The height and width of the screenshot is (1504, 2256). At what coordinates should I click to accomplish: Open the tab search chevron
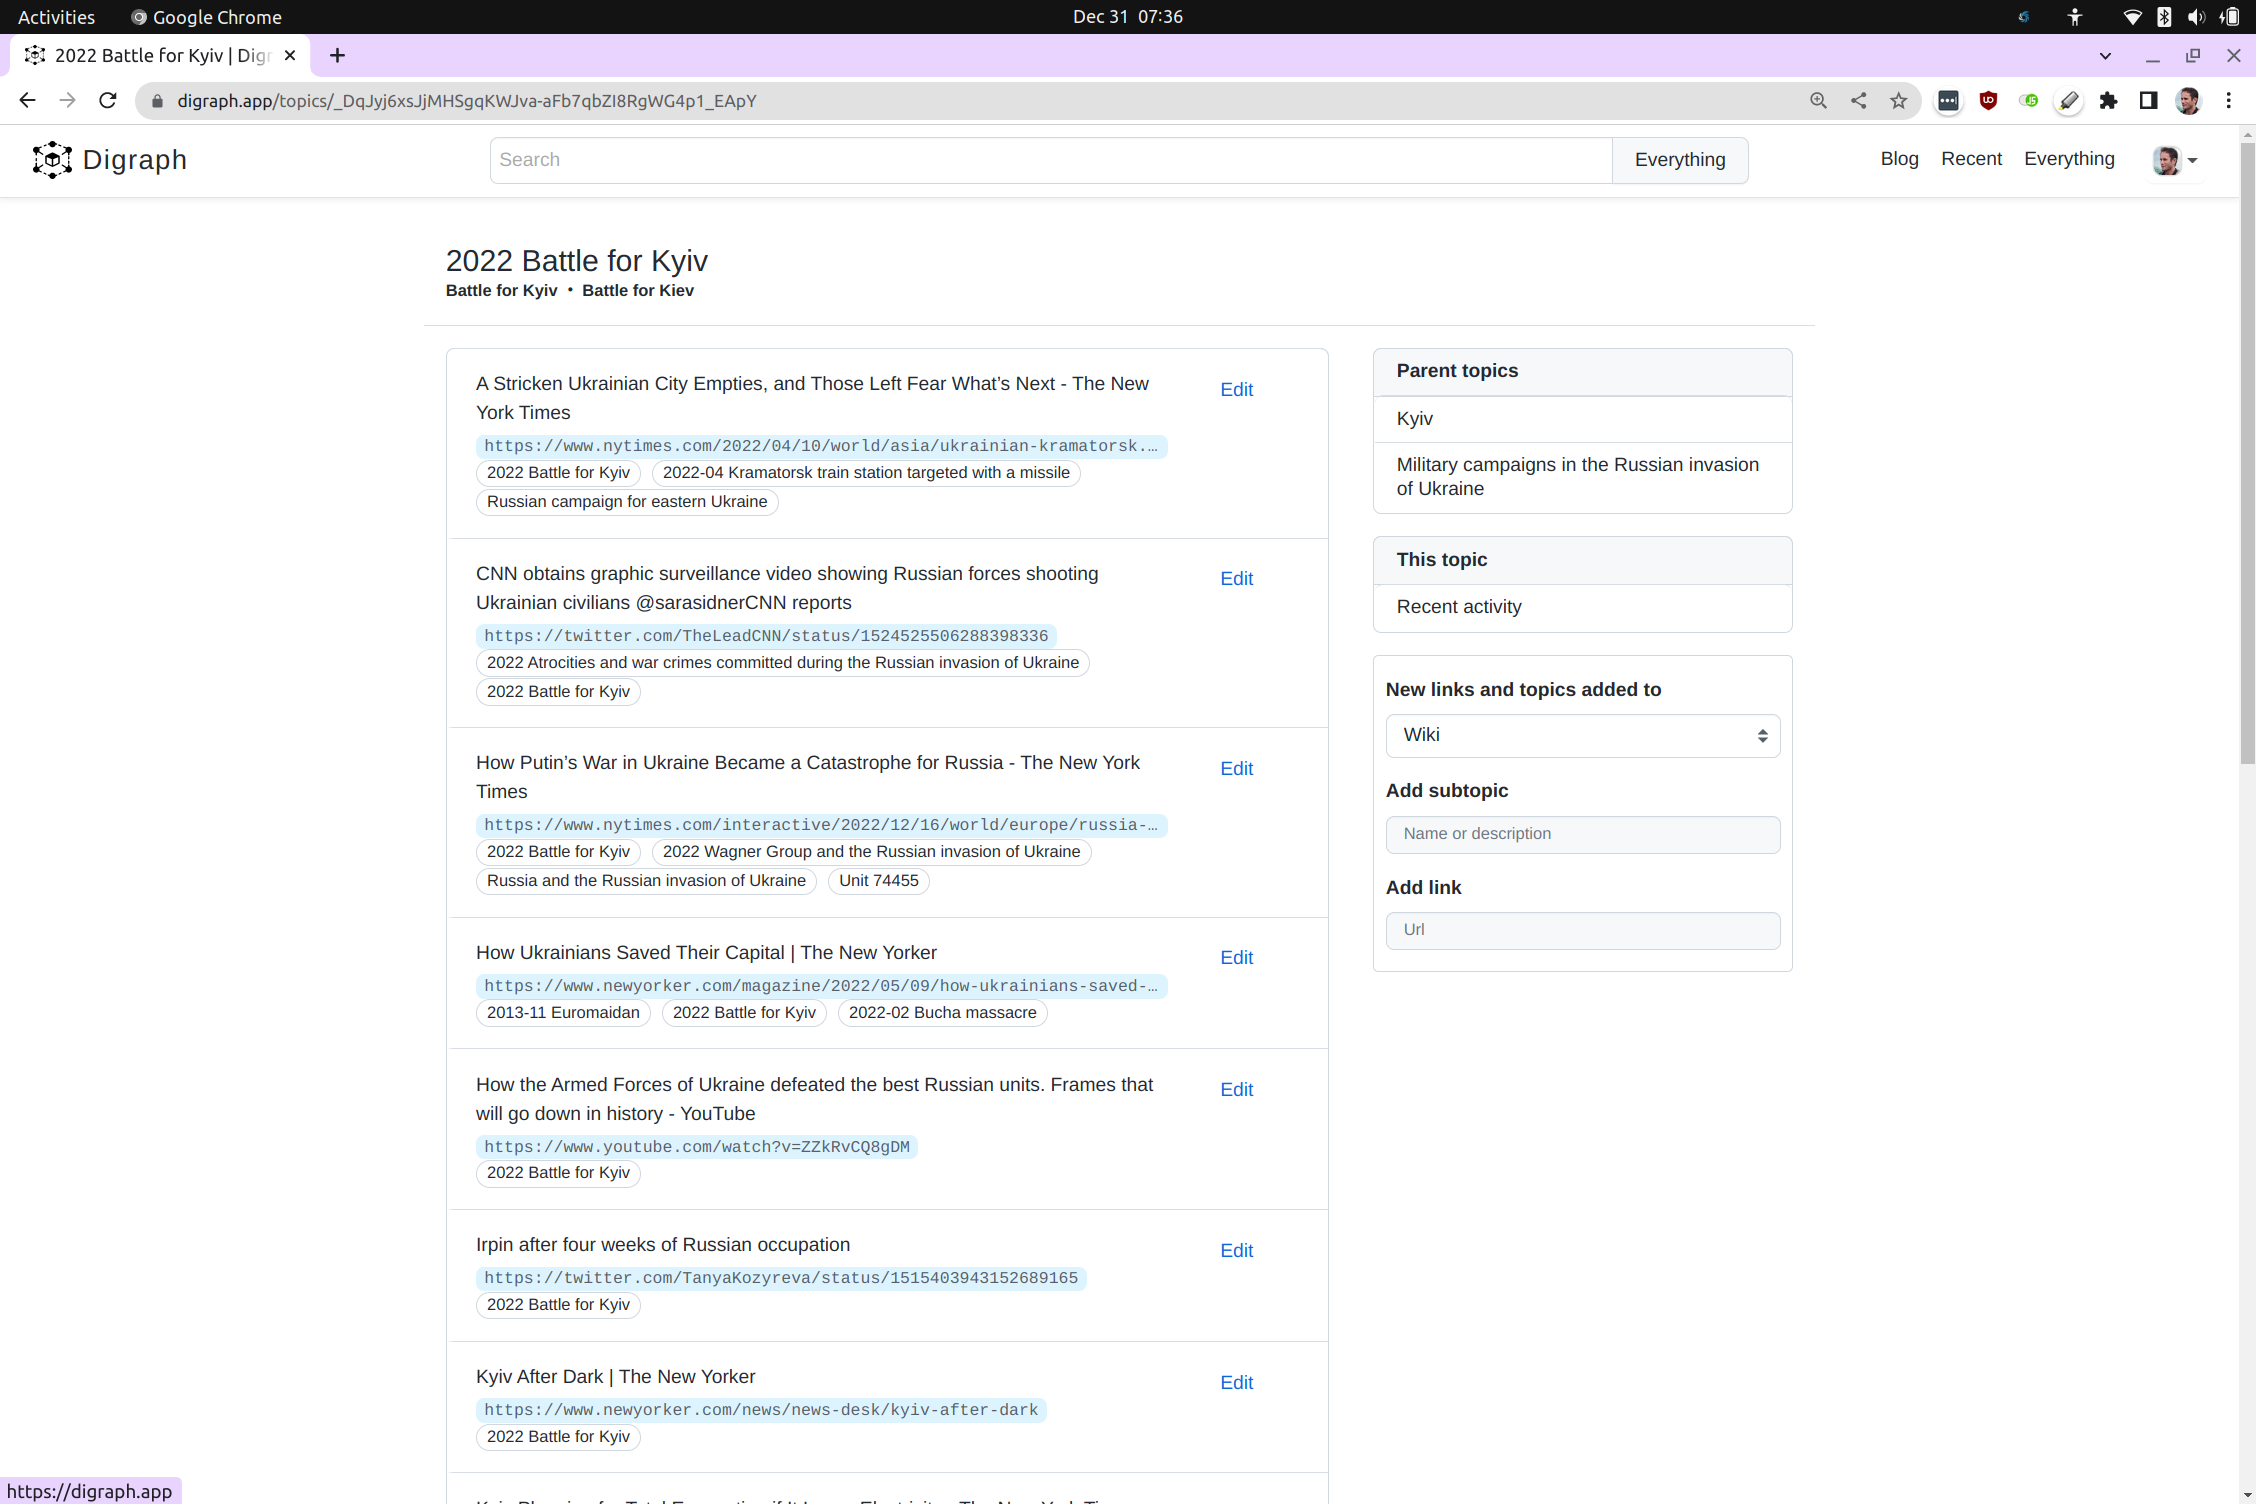tap(2105, 55)
